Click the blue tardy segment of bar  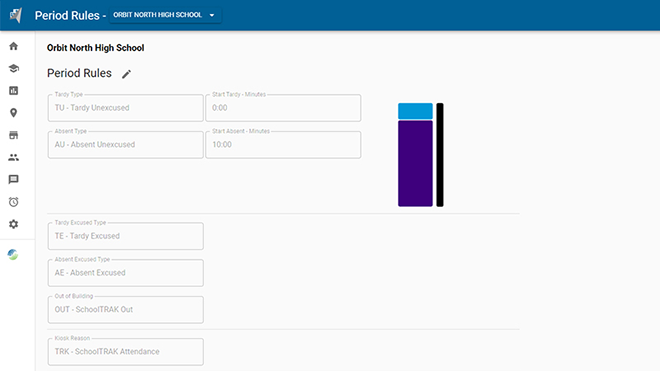click(415, 111)
